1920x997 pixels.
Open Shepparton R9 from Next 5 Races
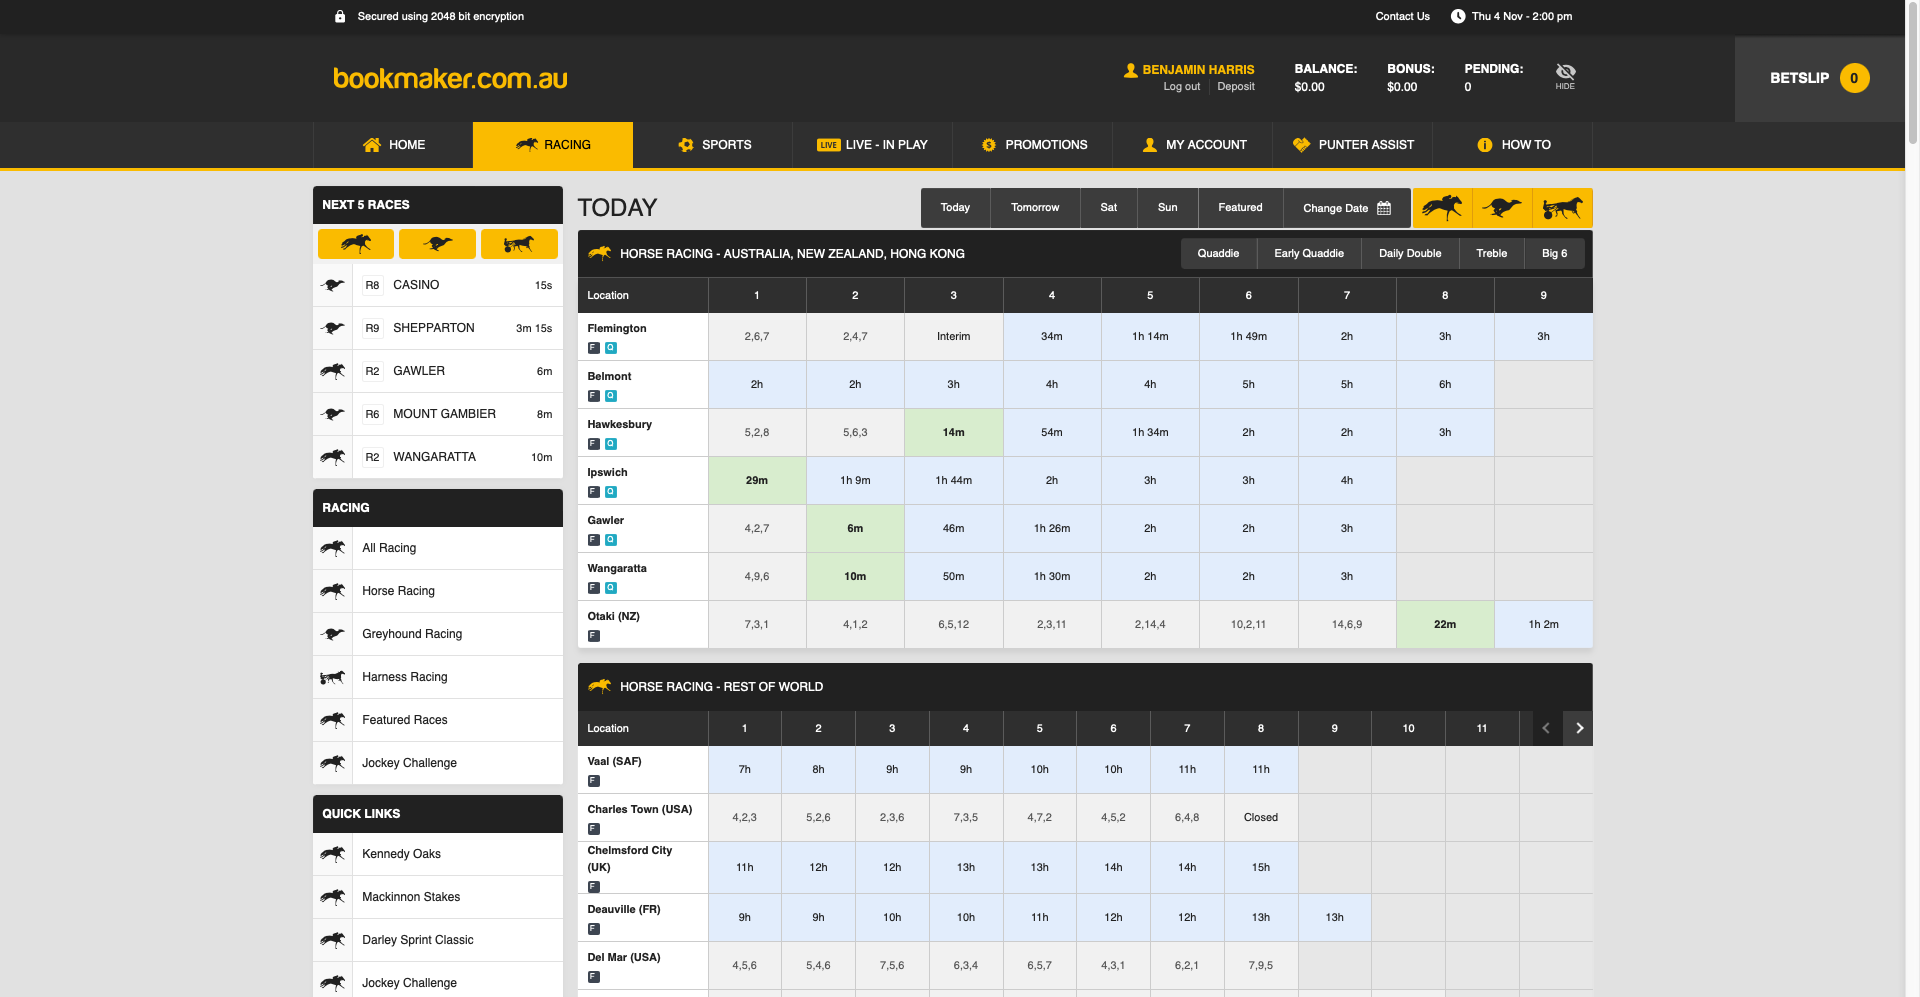pos(438,328)
